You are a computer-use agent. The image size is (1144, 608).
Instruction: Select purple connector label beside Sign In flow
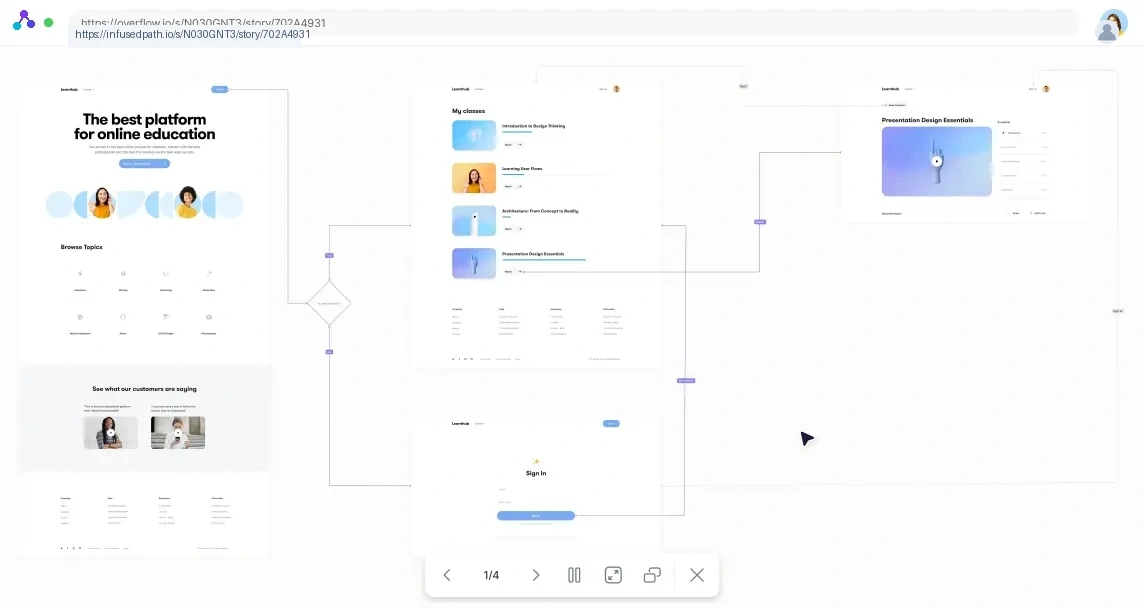686,380
